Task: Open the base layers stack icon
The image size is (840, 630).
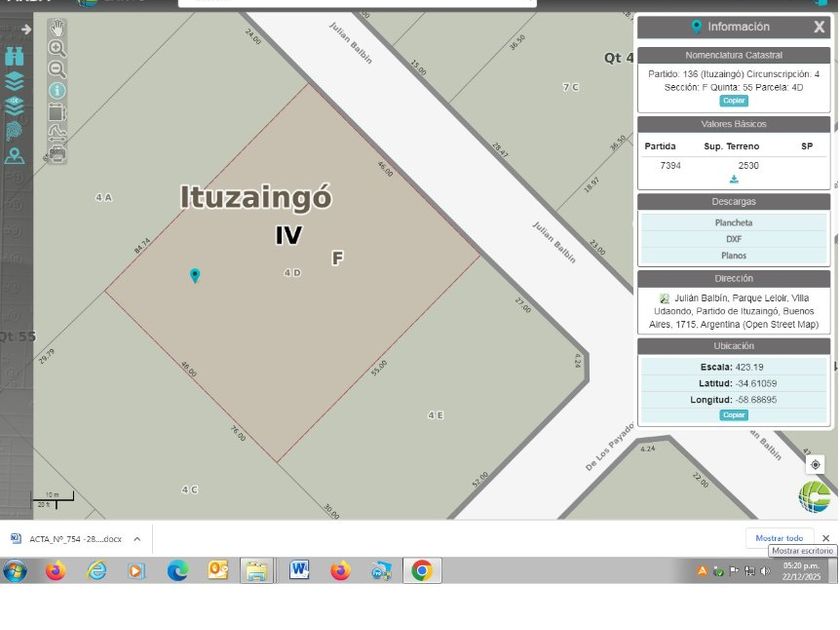Action: coord(14,106)
